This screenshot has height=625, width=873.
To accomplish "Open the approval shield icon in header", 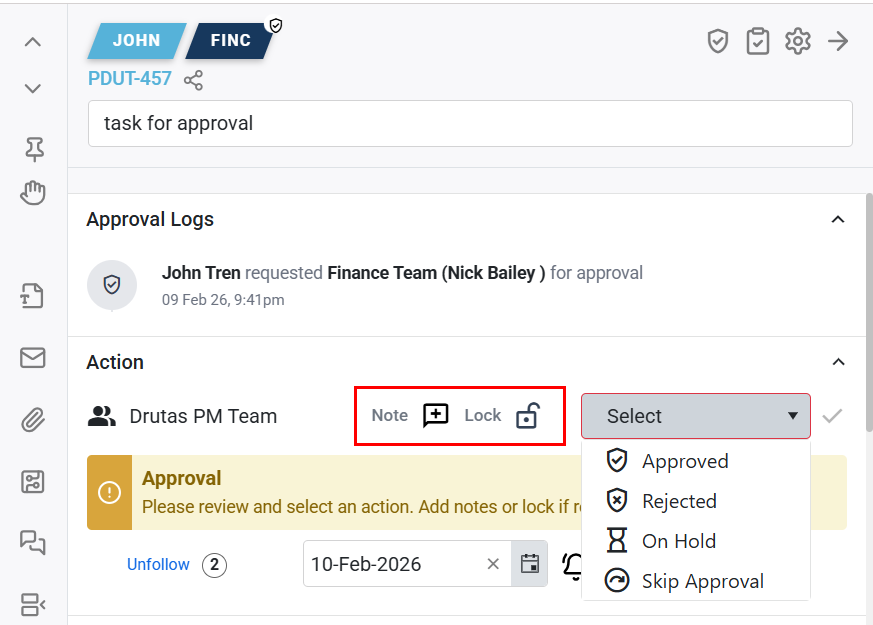I will tap(717, 41).
